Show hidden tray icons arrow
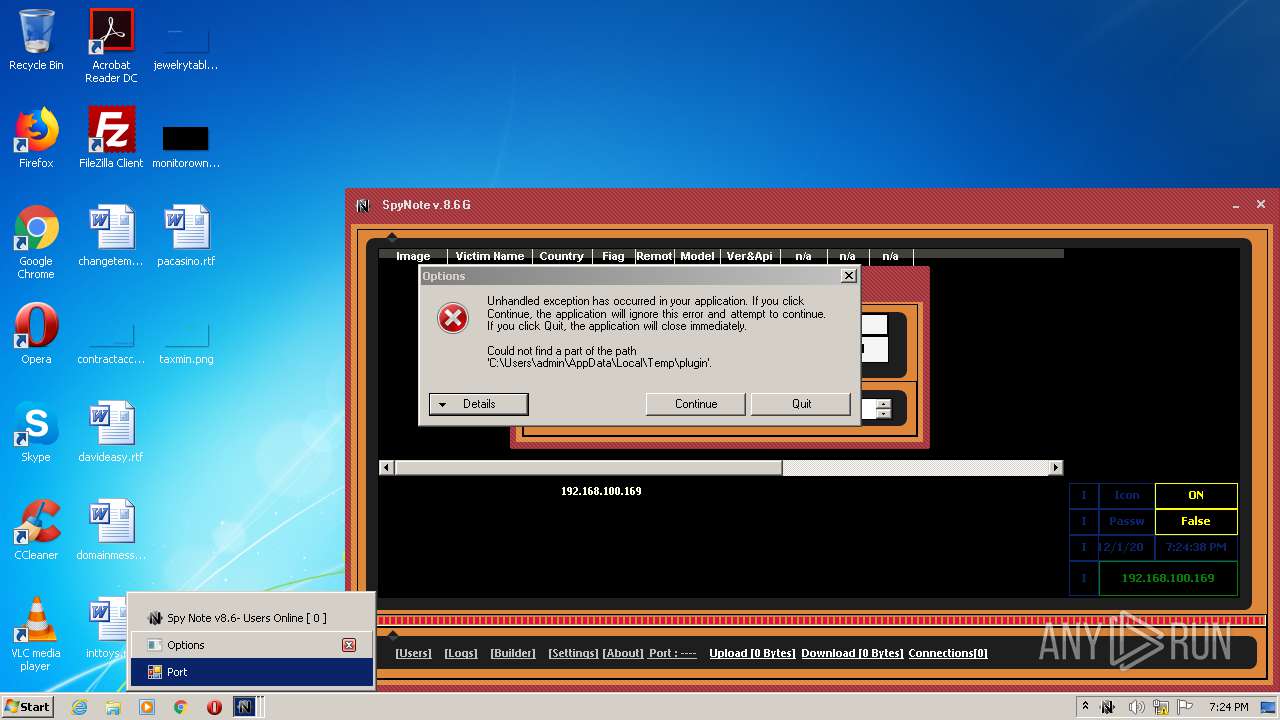This screenshot has height=720, width=1280. (x=1086, y=707)
